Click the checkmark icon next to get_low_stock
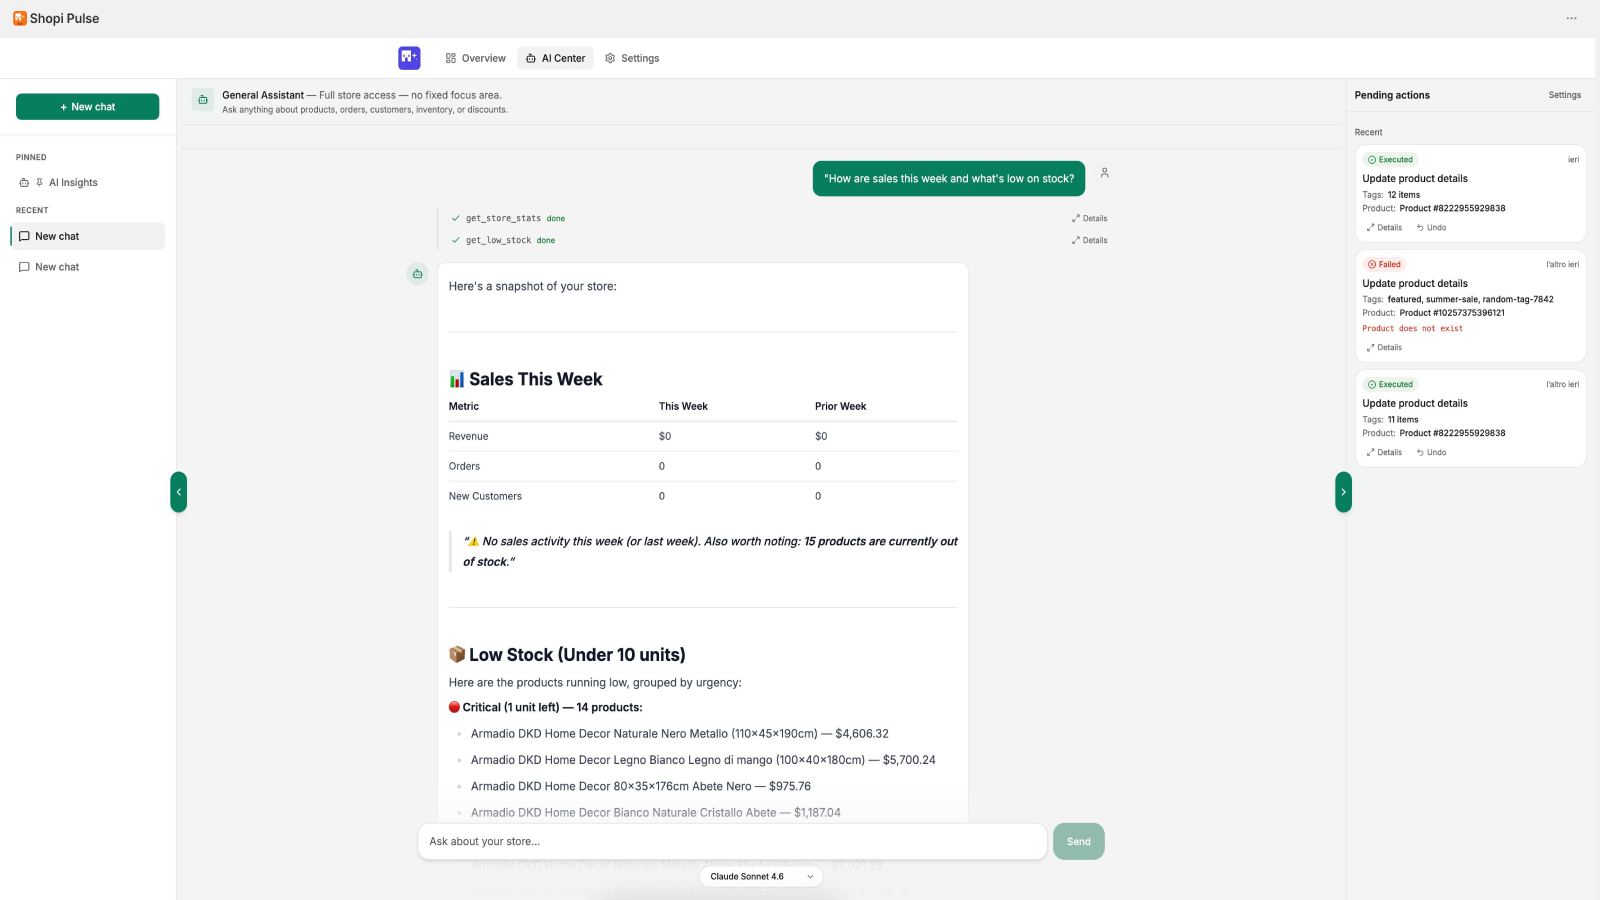This screenshot has width=1600, height=900. pos(456,240)
